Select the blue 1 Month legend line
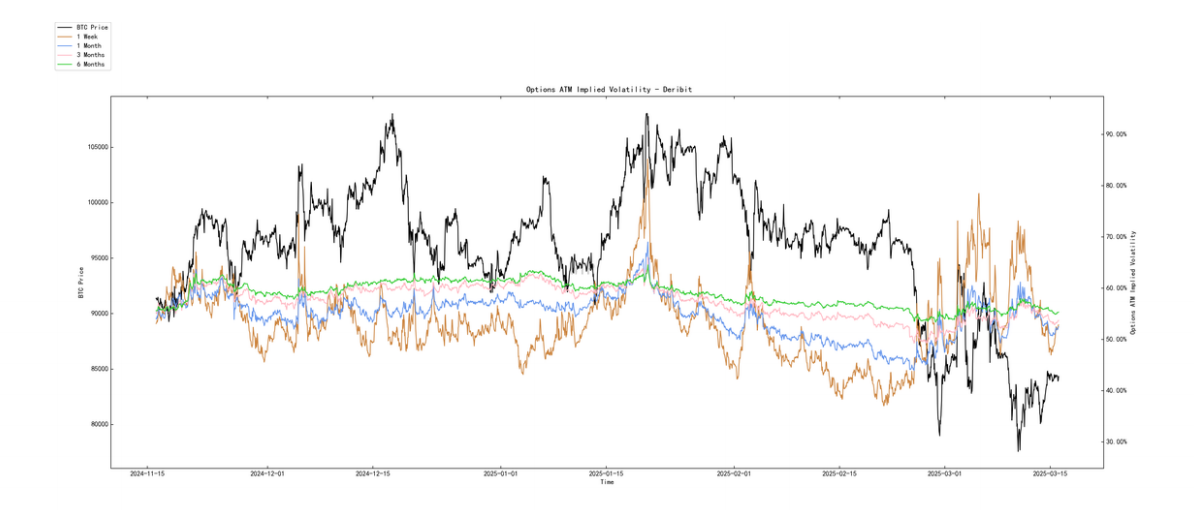The width and height of the screenshot is (1194, 510). 66,46
